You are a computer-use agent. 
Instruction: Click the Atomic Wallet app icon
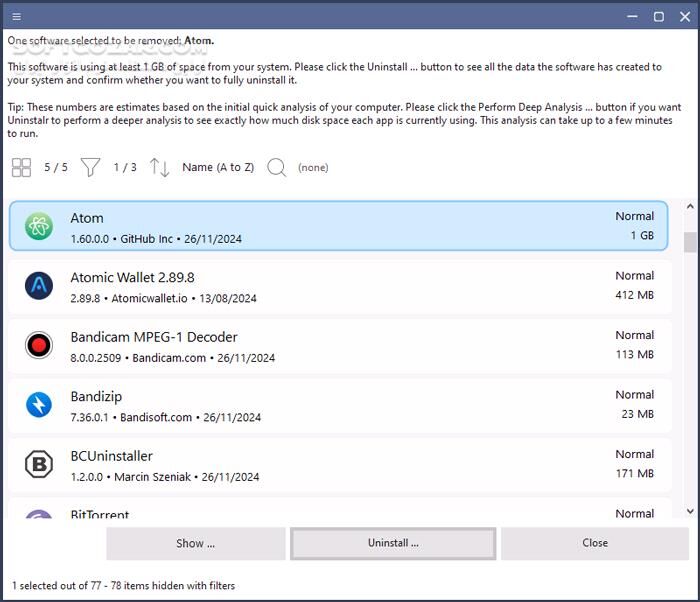tap(39, 287)
